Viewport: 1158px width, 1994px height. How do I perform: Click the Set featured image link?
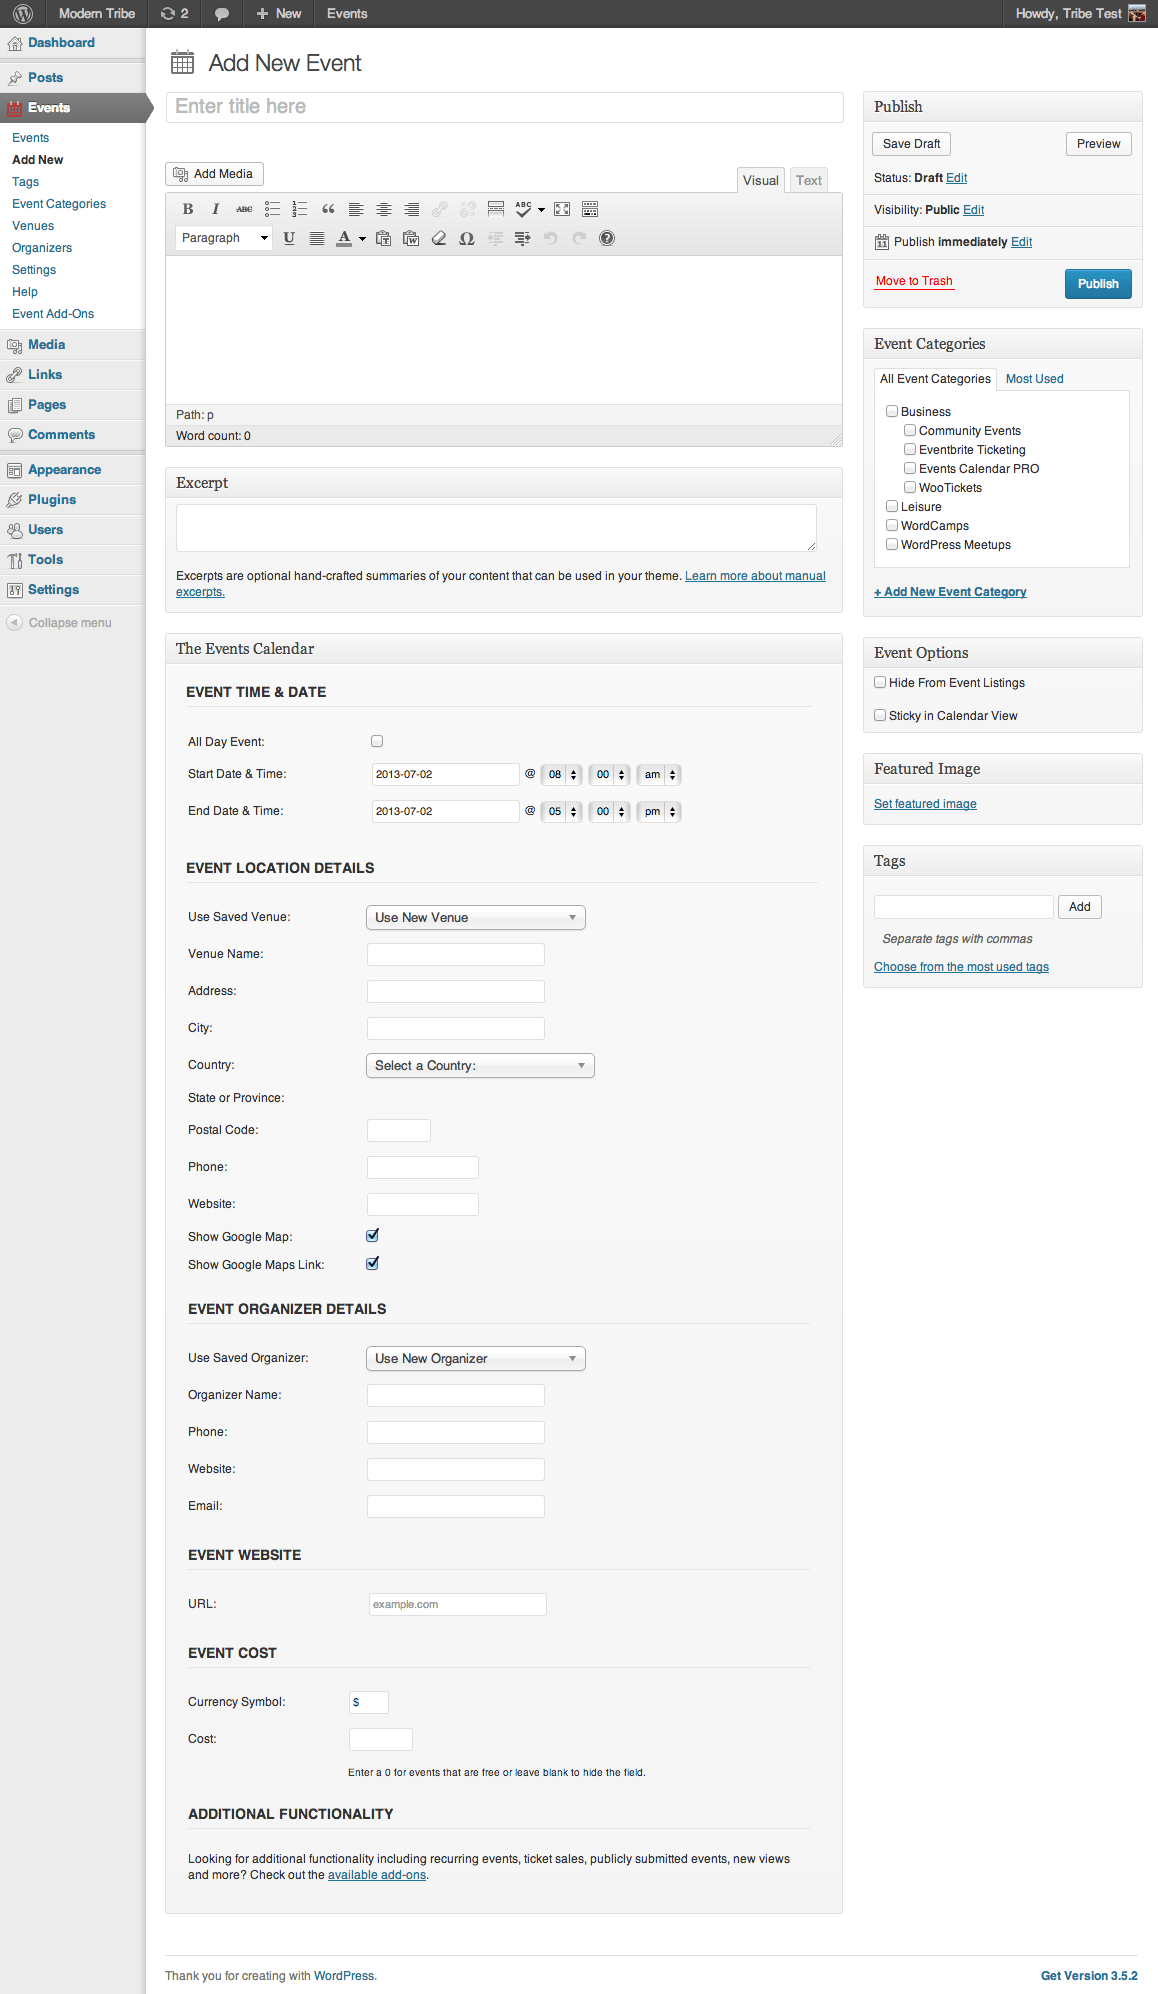[925, 804]
